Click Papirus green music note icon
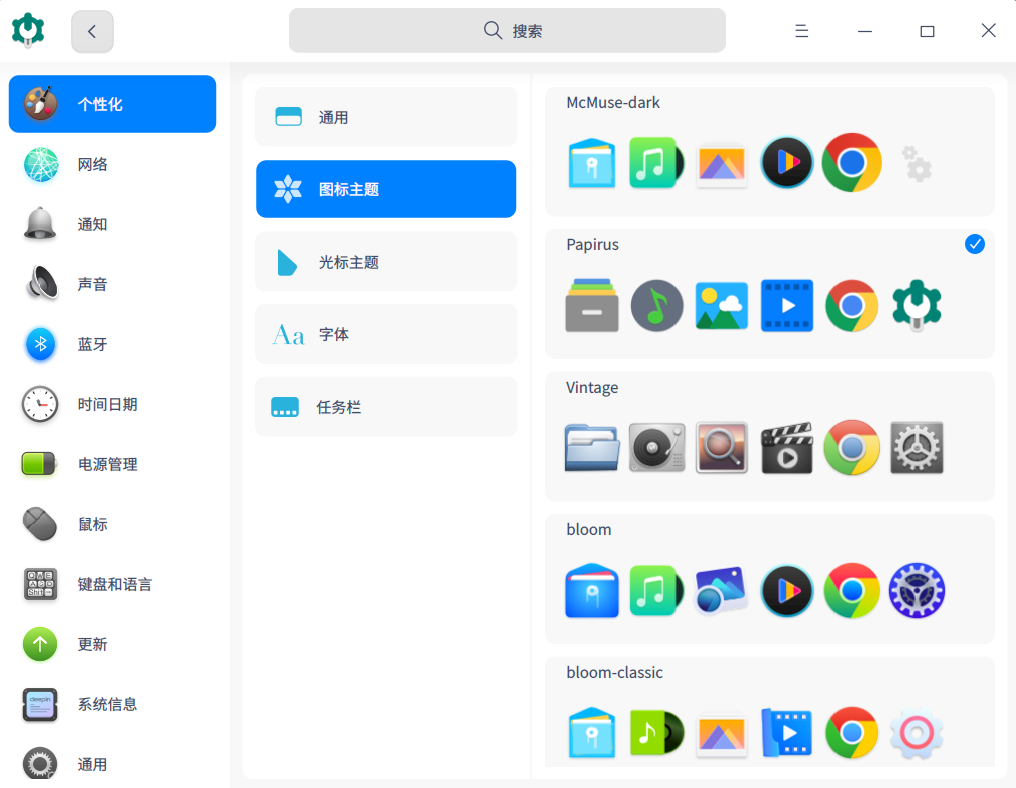This screenshot has height=788, width=1016. click(x=657, y=305)
